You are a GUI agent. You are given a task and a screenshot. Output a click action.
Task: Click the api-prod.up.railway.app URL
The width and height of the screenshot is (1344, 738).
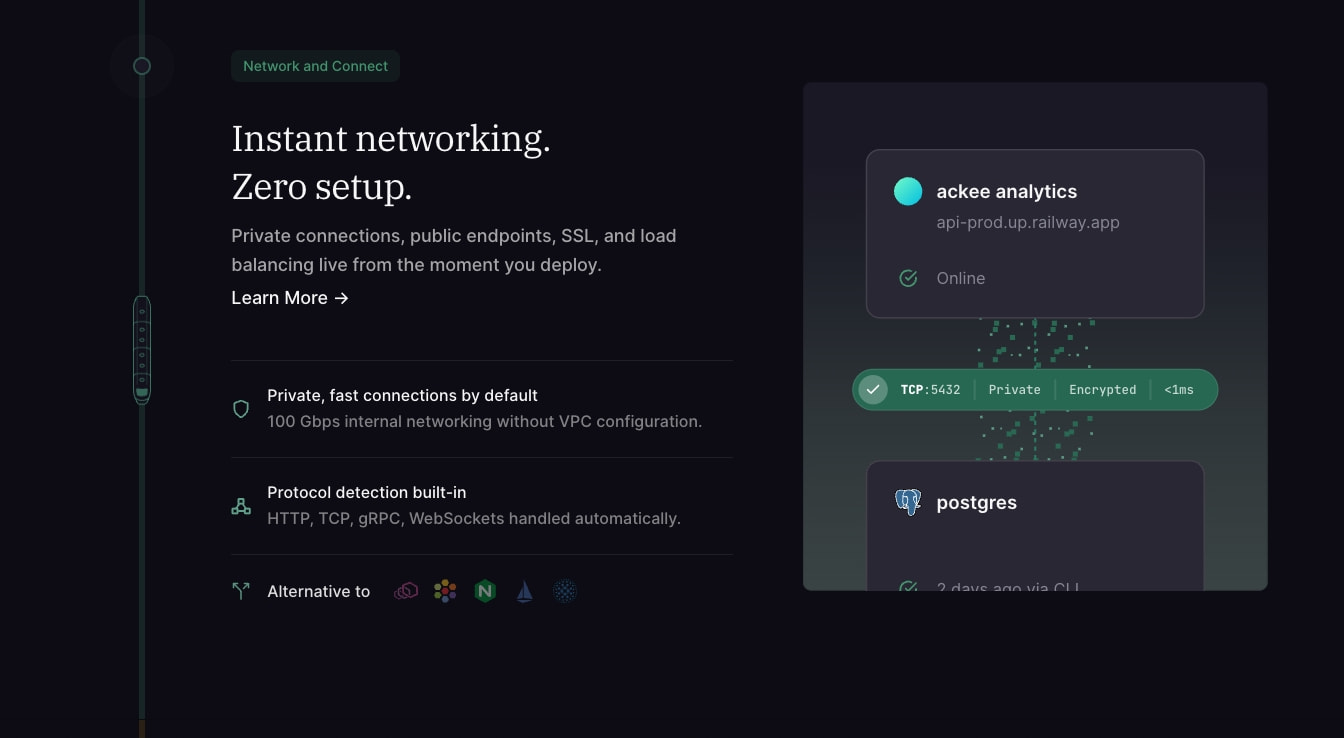1028,222
